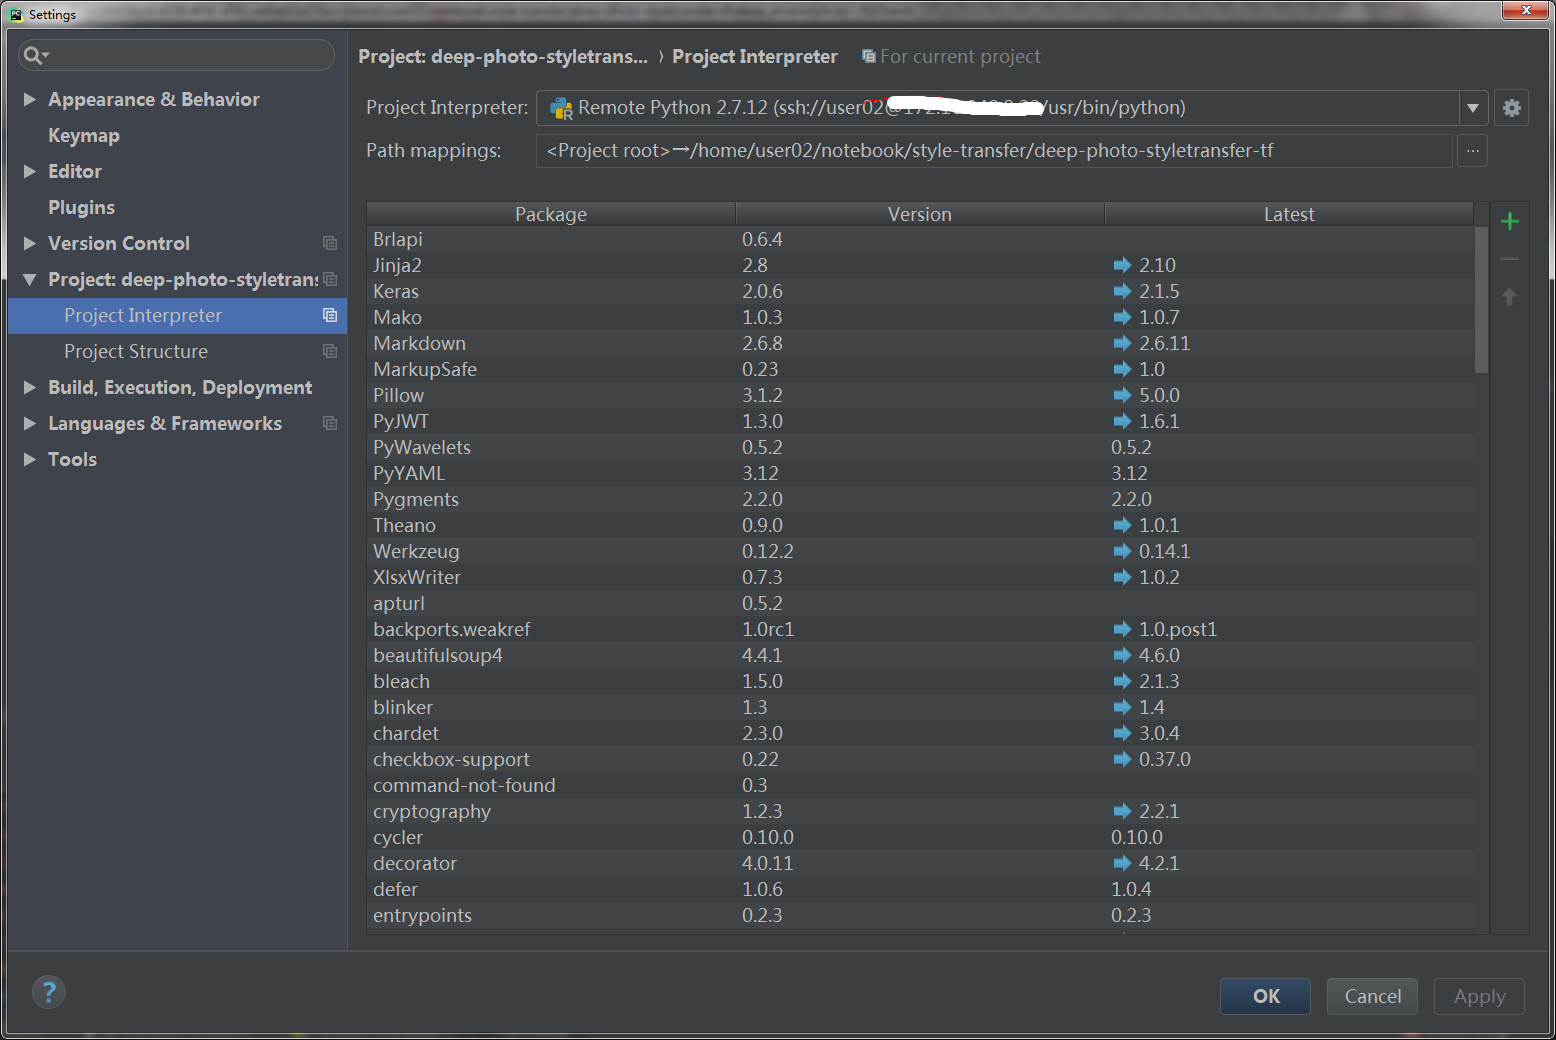1556x1040 pixels.
Task: Open the Plugins settings page
Action: pyautogui.click(x=82, y=207)
